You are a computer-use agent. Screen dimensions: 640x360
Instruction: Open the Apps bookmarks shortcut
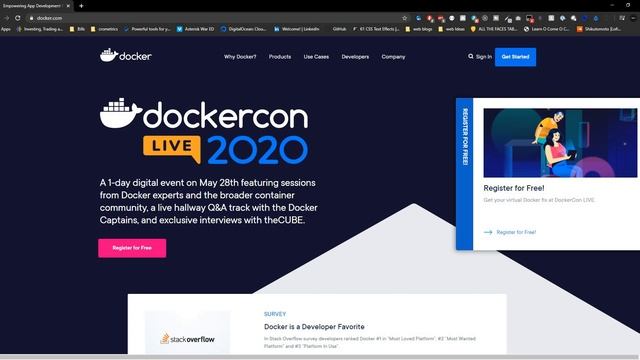point(6,29)
